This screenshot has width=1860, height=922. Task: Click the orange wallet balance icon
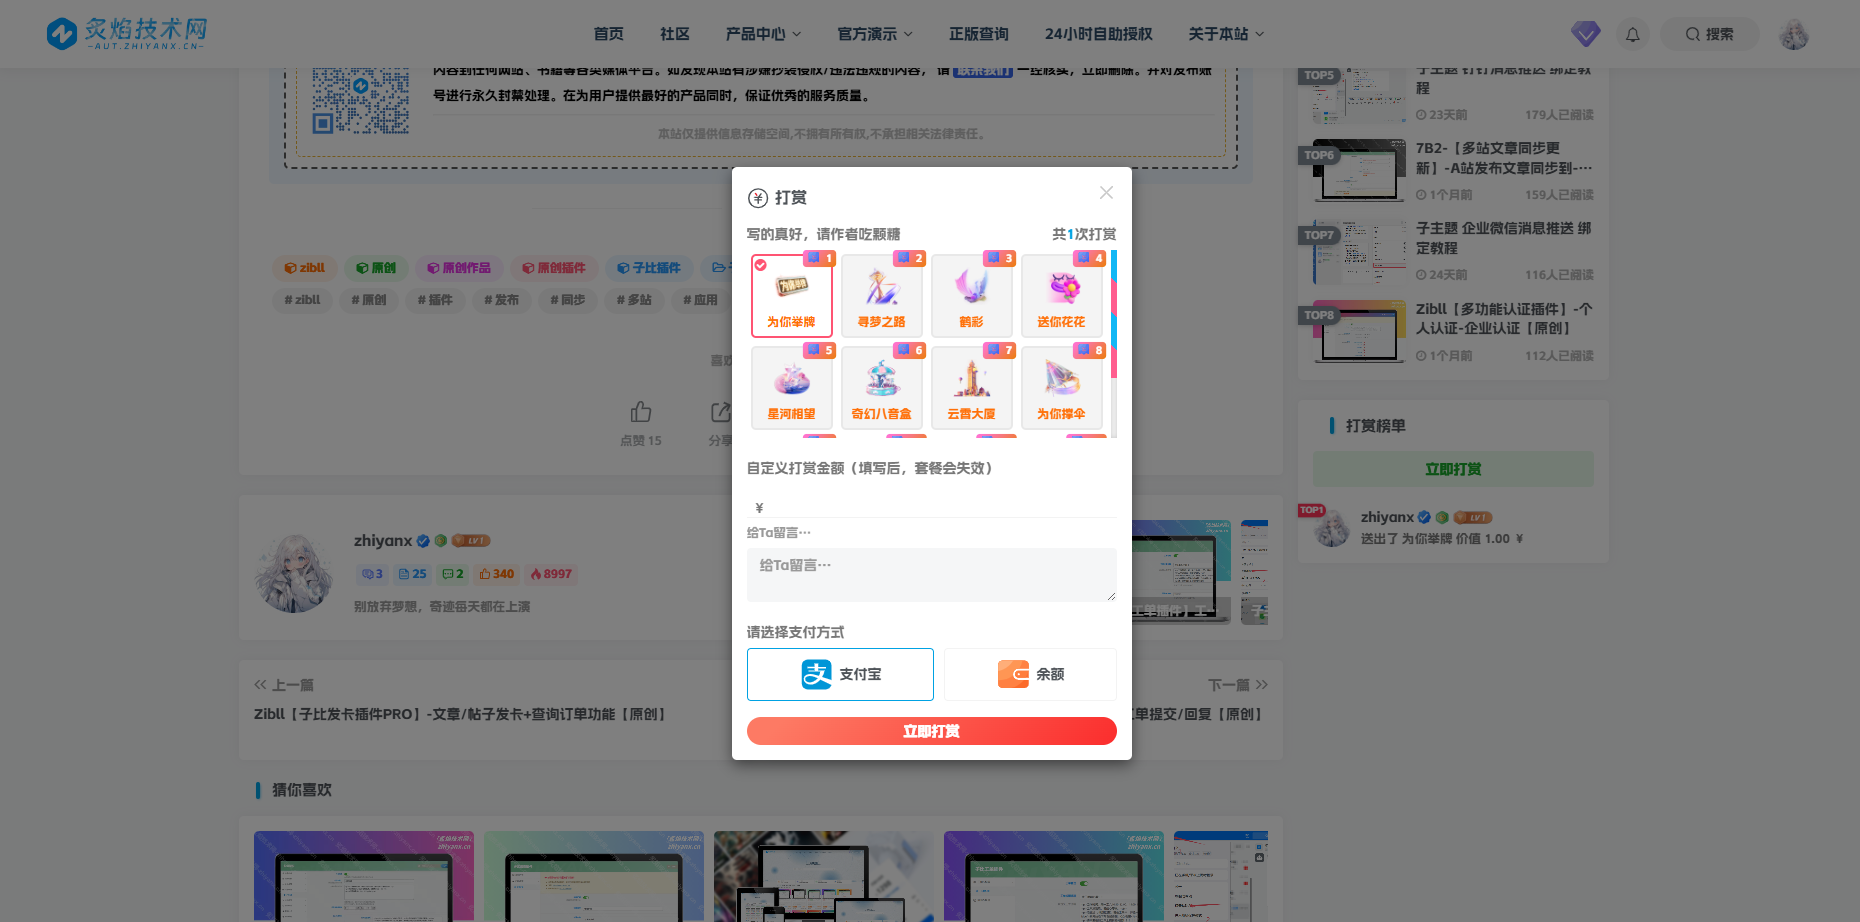pos(1013,674)
